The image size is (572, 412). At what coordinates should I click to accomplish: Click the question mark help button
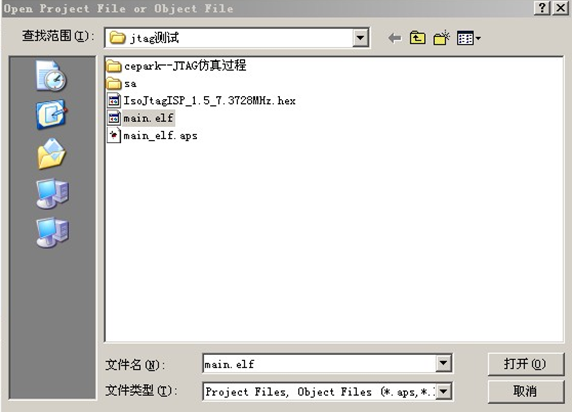542,8
